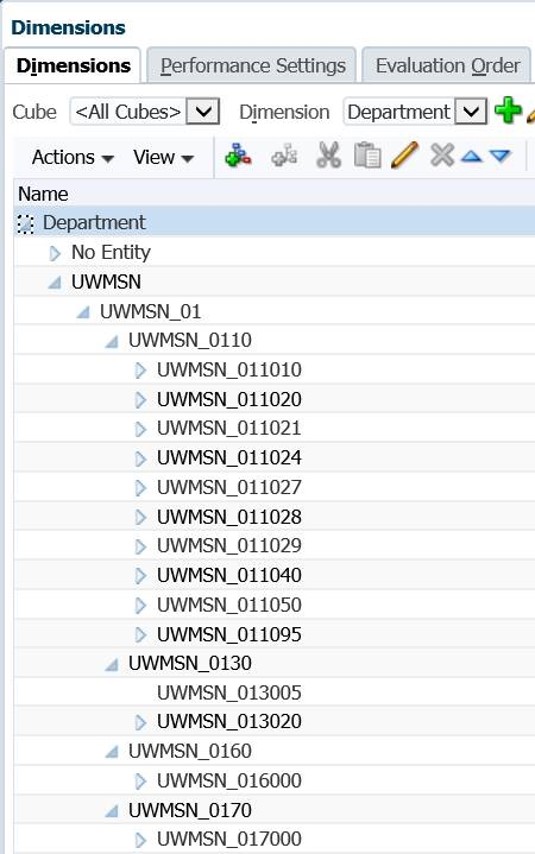Click the Move Up blue arrow
This screenshot has width=535, height=854.
472,157
